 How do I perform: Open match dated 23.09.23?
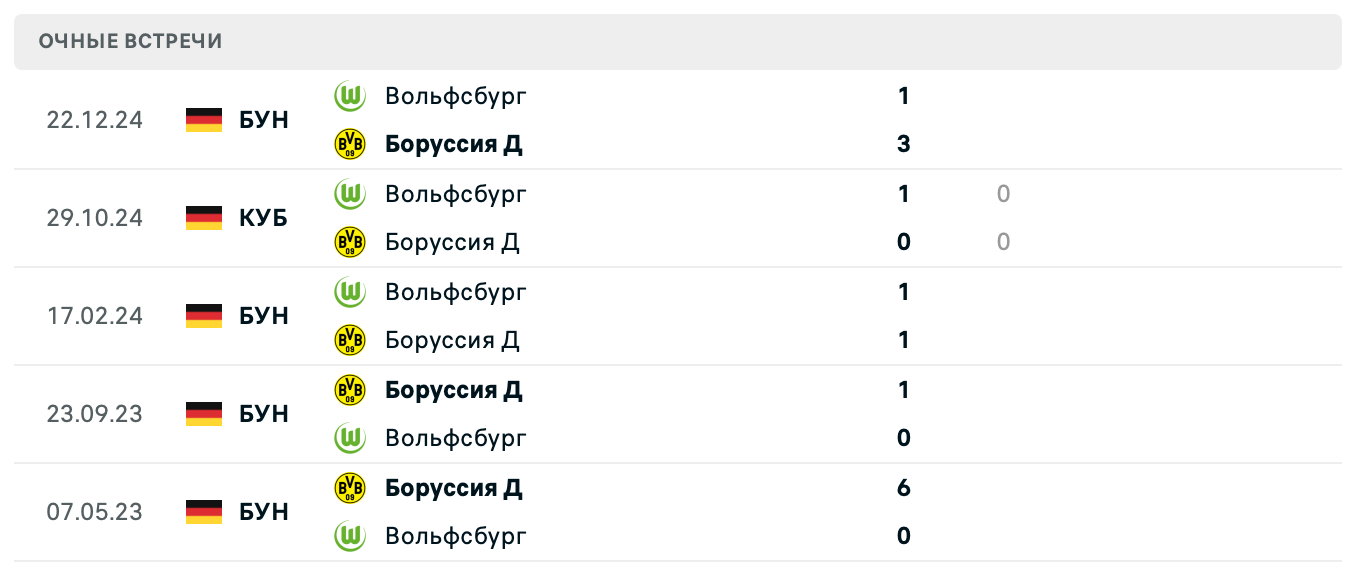pos(95,414)
